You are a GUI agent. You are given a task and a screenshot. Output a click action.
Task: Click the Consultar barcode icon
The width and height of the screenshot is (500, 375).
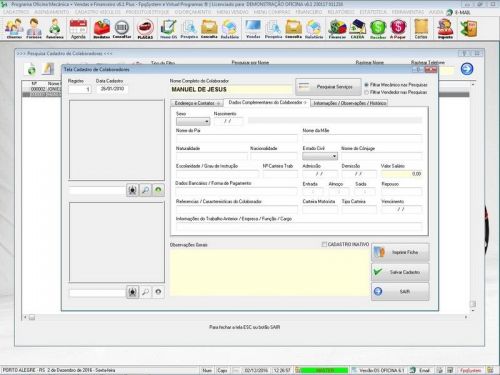[x=122, y=29]
